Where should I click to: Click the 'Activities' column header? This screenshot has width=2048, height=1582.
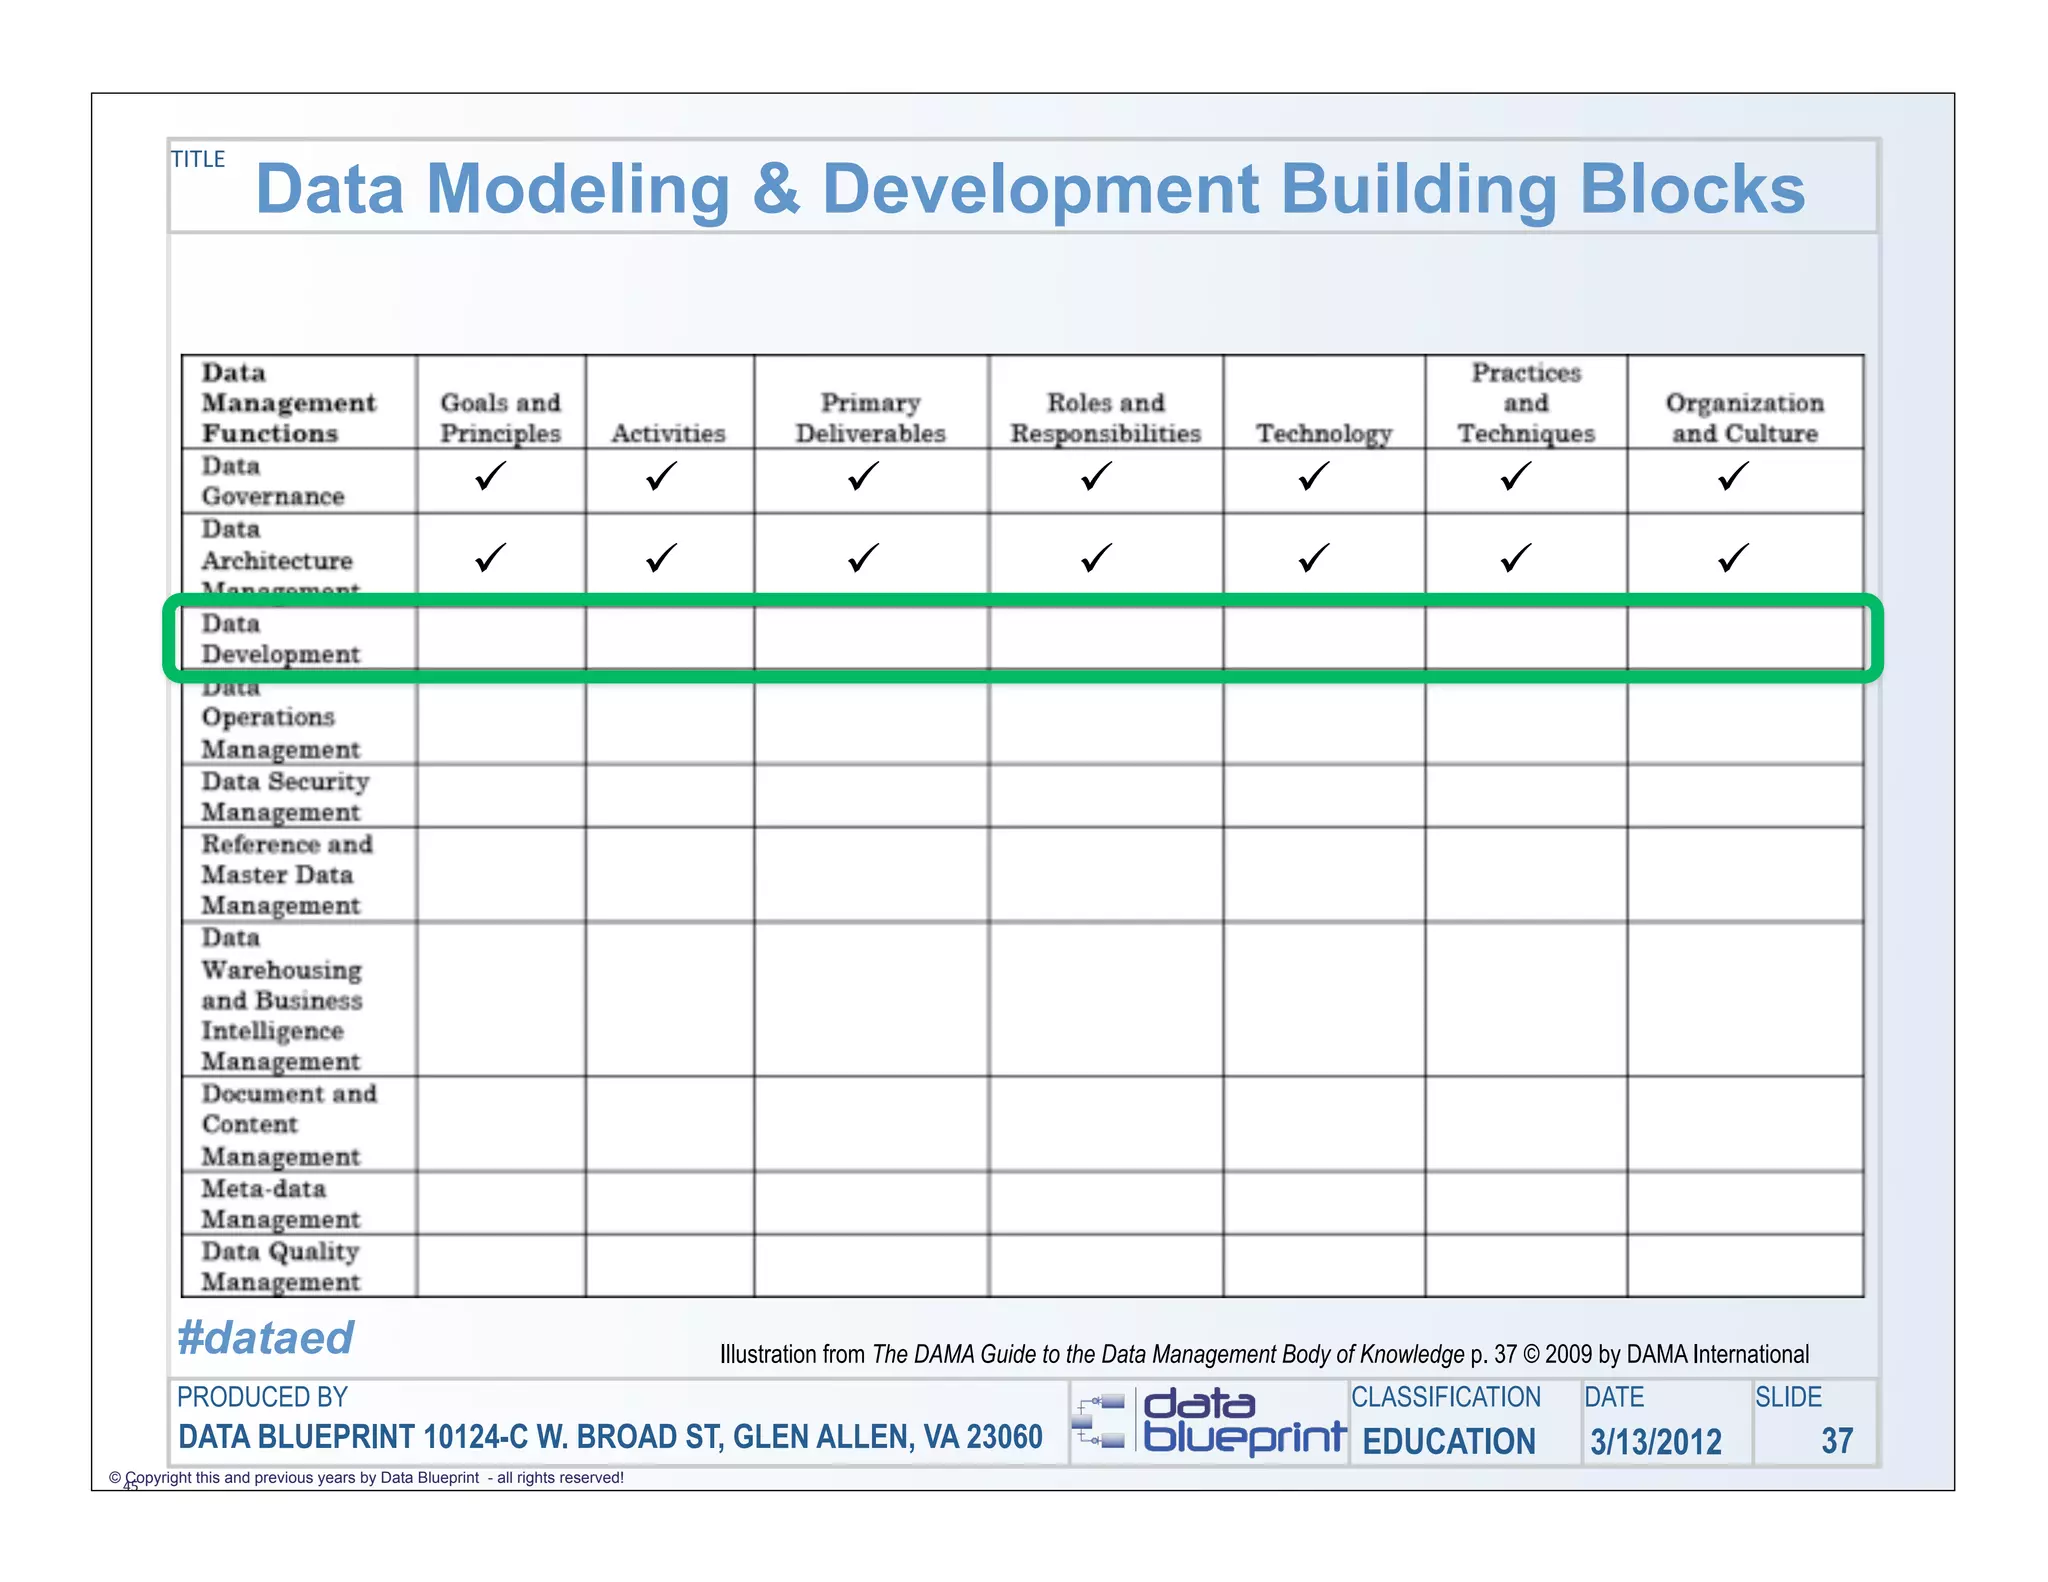coord(669,433)
